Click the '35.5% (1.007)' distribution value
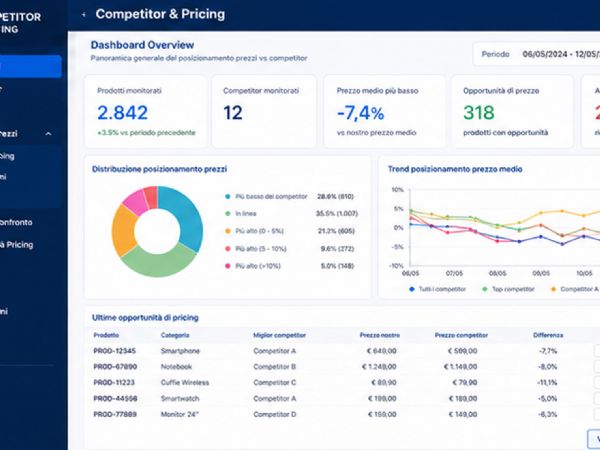 (337, 214)
